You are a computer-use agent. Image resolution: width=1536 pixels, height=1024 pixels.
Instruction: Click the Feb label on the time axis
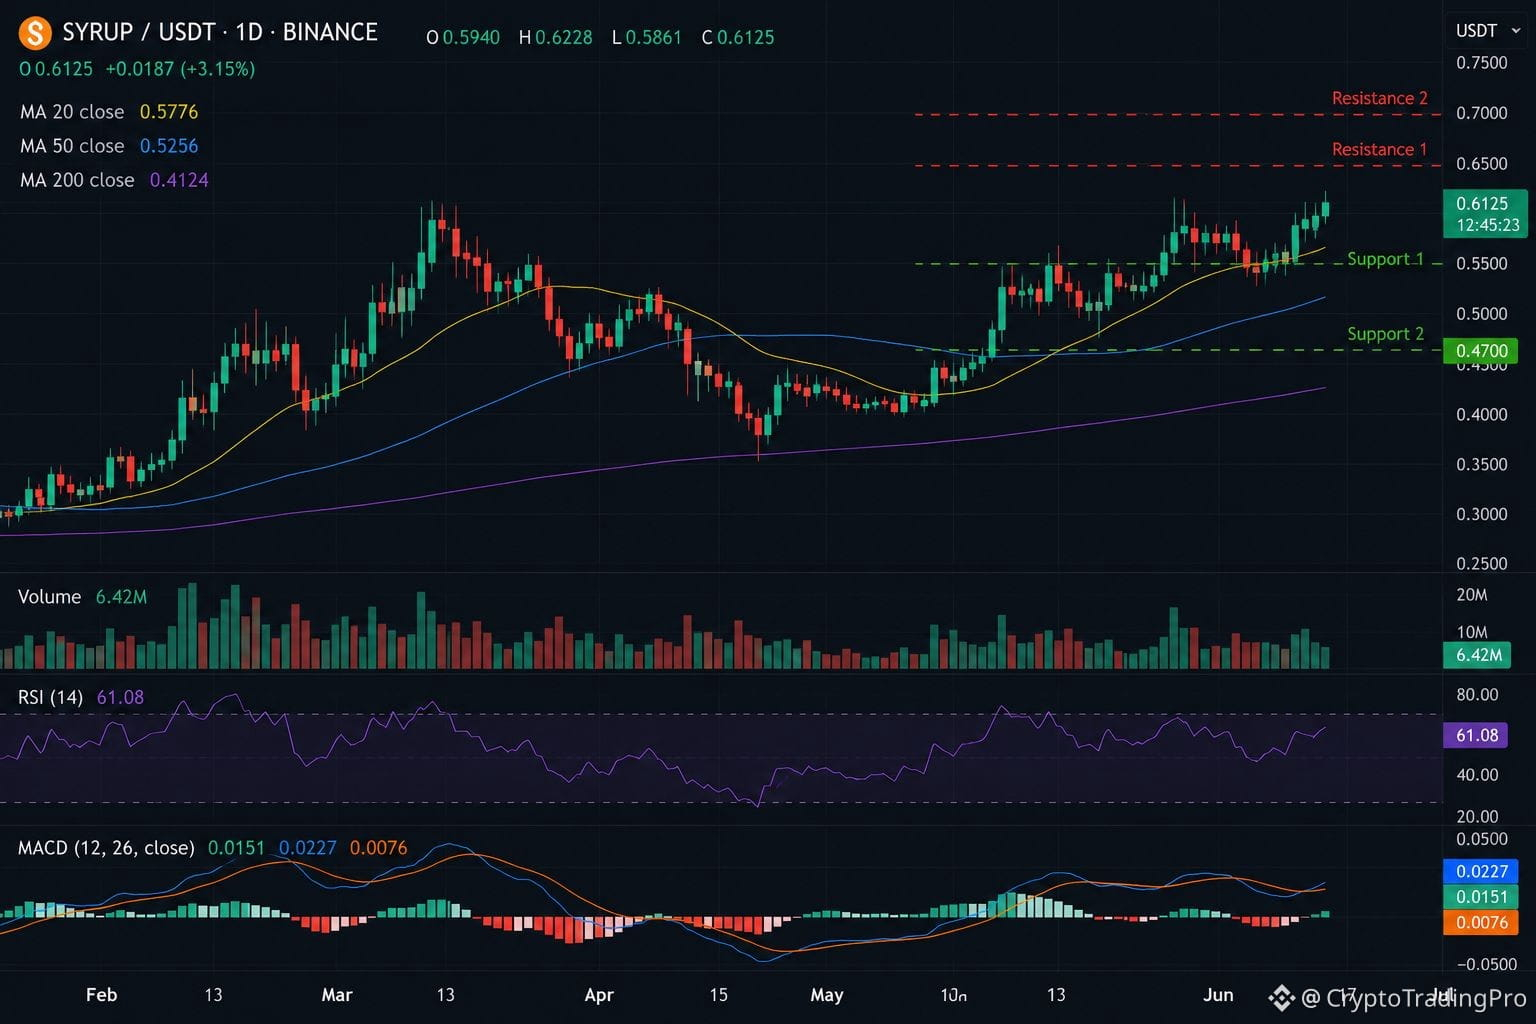(102, 995)
